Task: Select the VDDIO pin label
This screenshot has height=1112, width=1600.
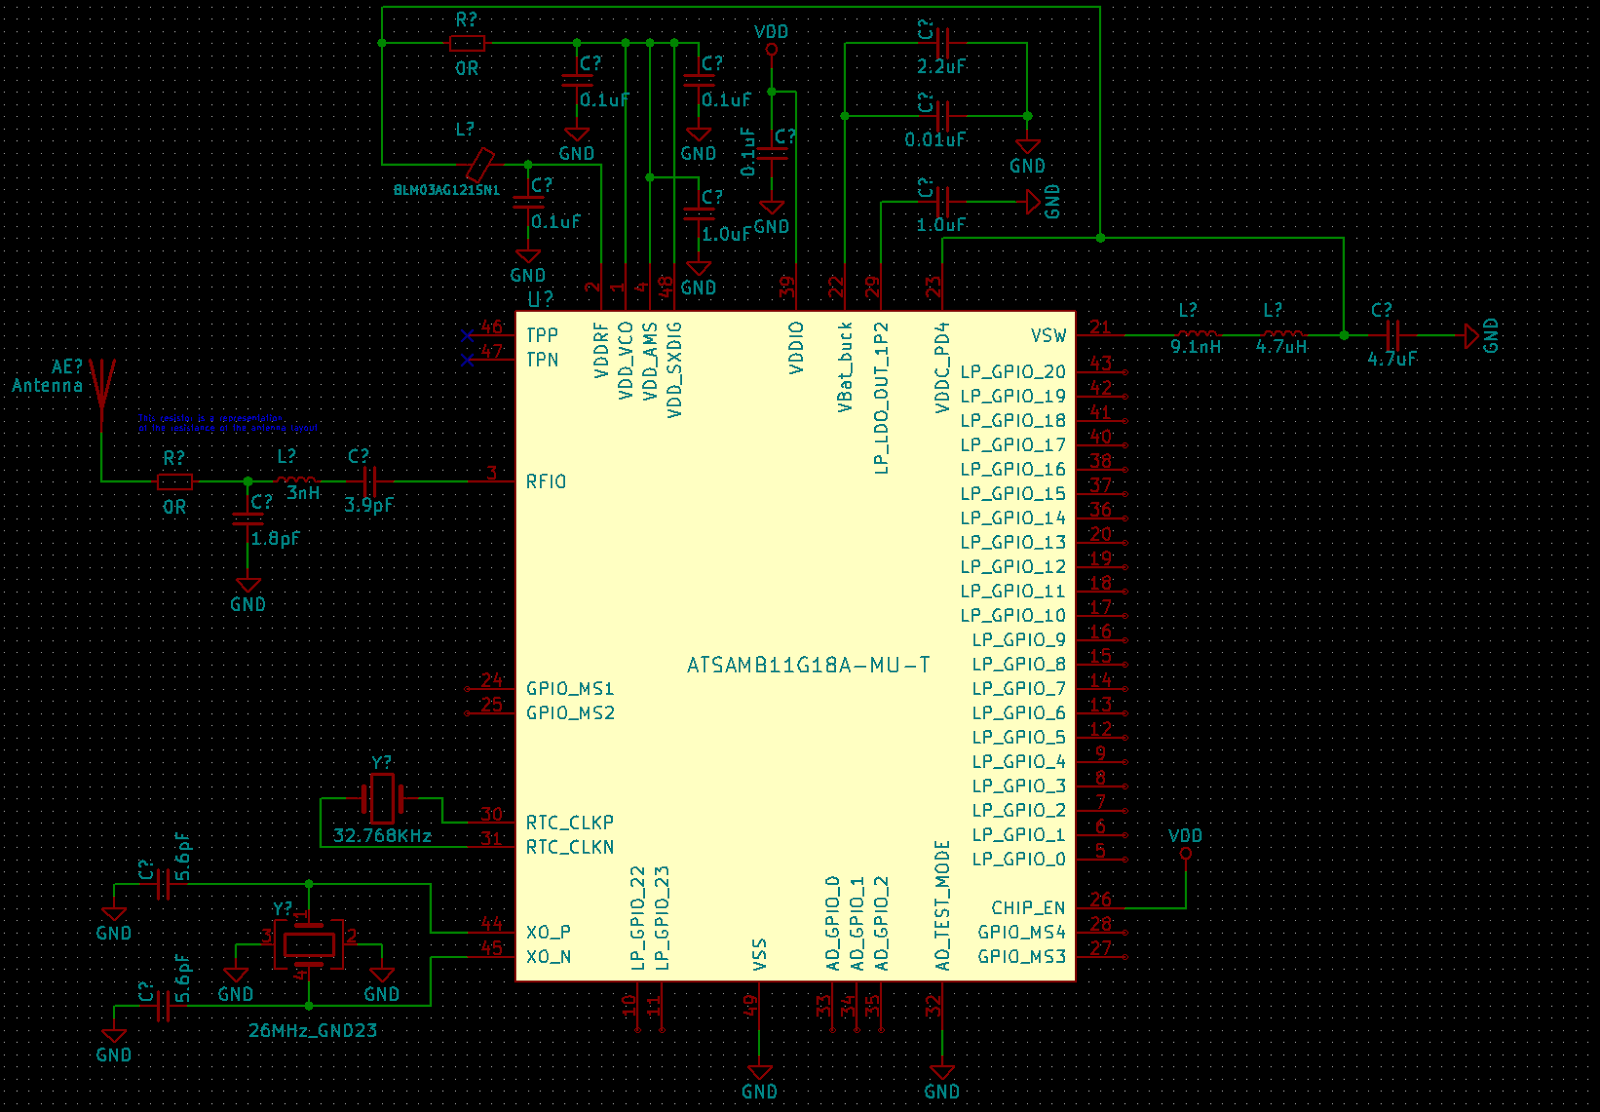Action: 796,348
